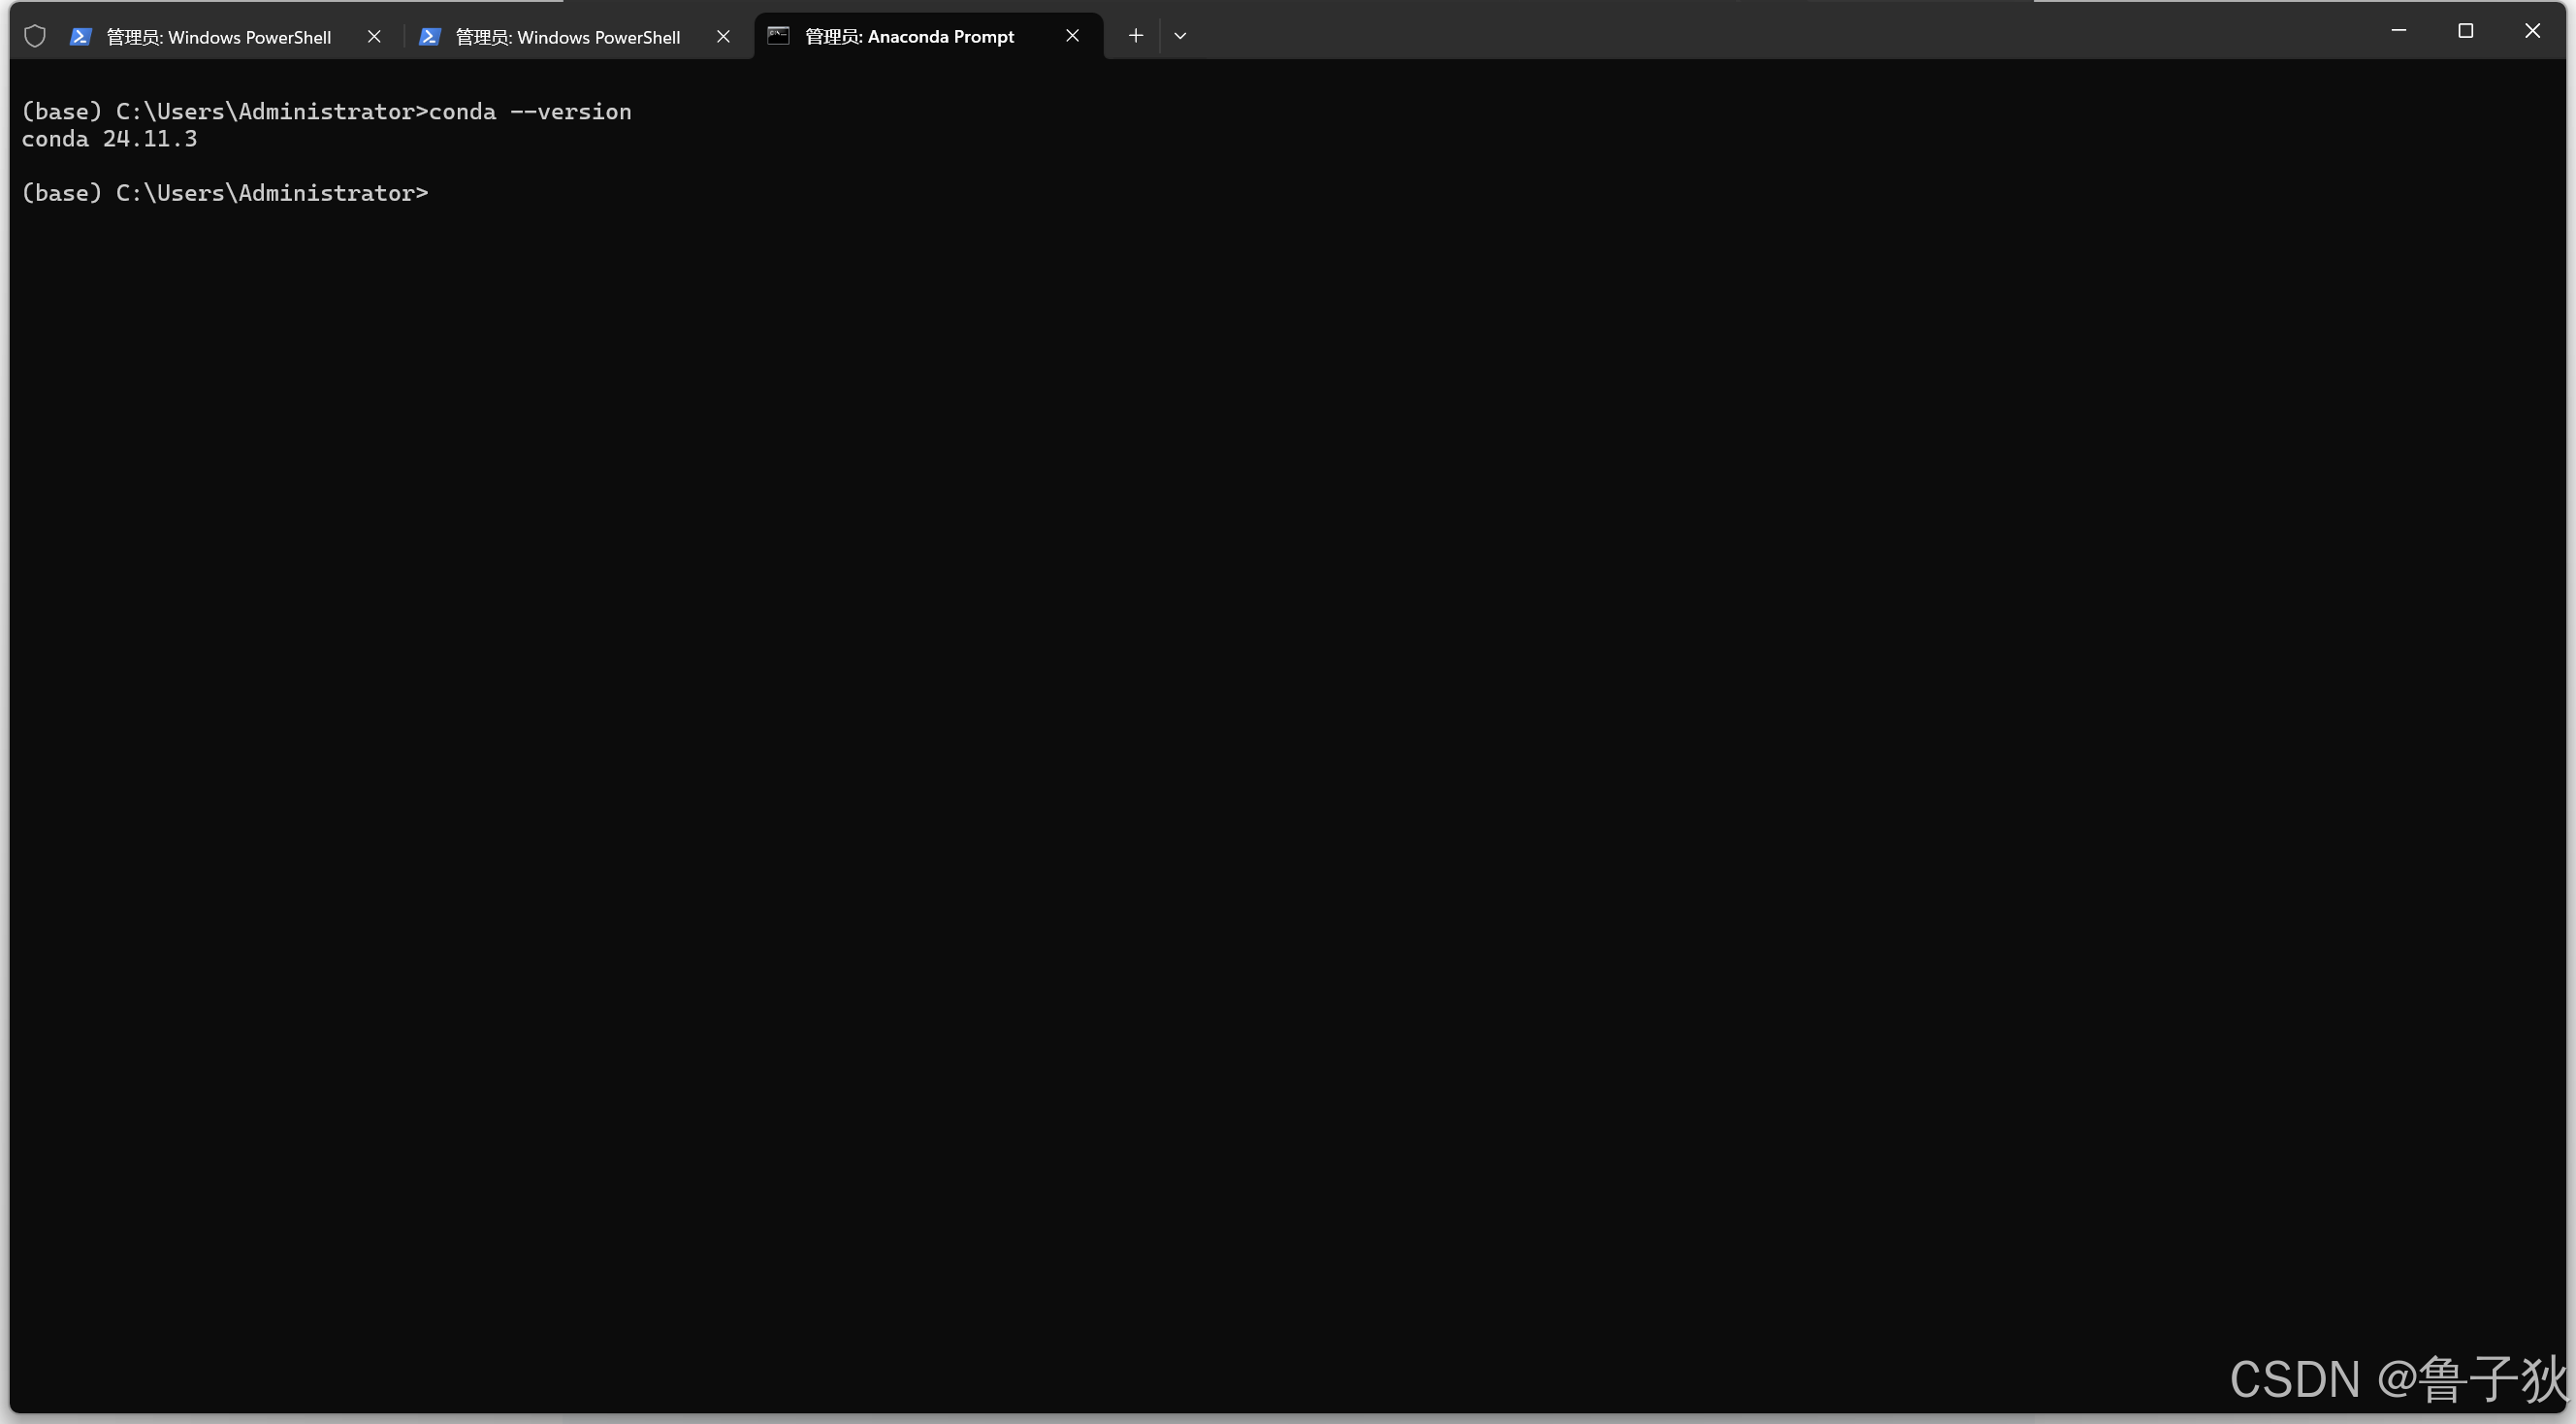Click the administrator shield icon
Image resolution: width=2576 pixels, height=1424 pixels.
click(x=35, y=37)
